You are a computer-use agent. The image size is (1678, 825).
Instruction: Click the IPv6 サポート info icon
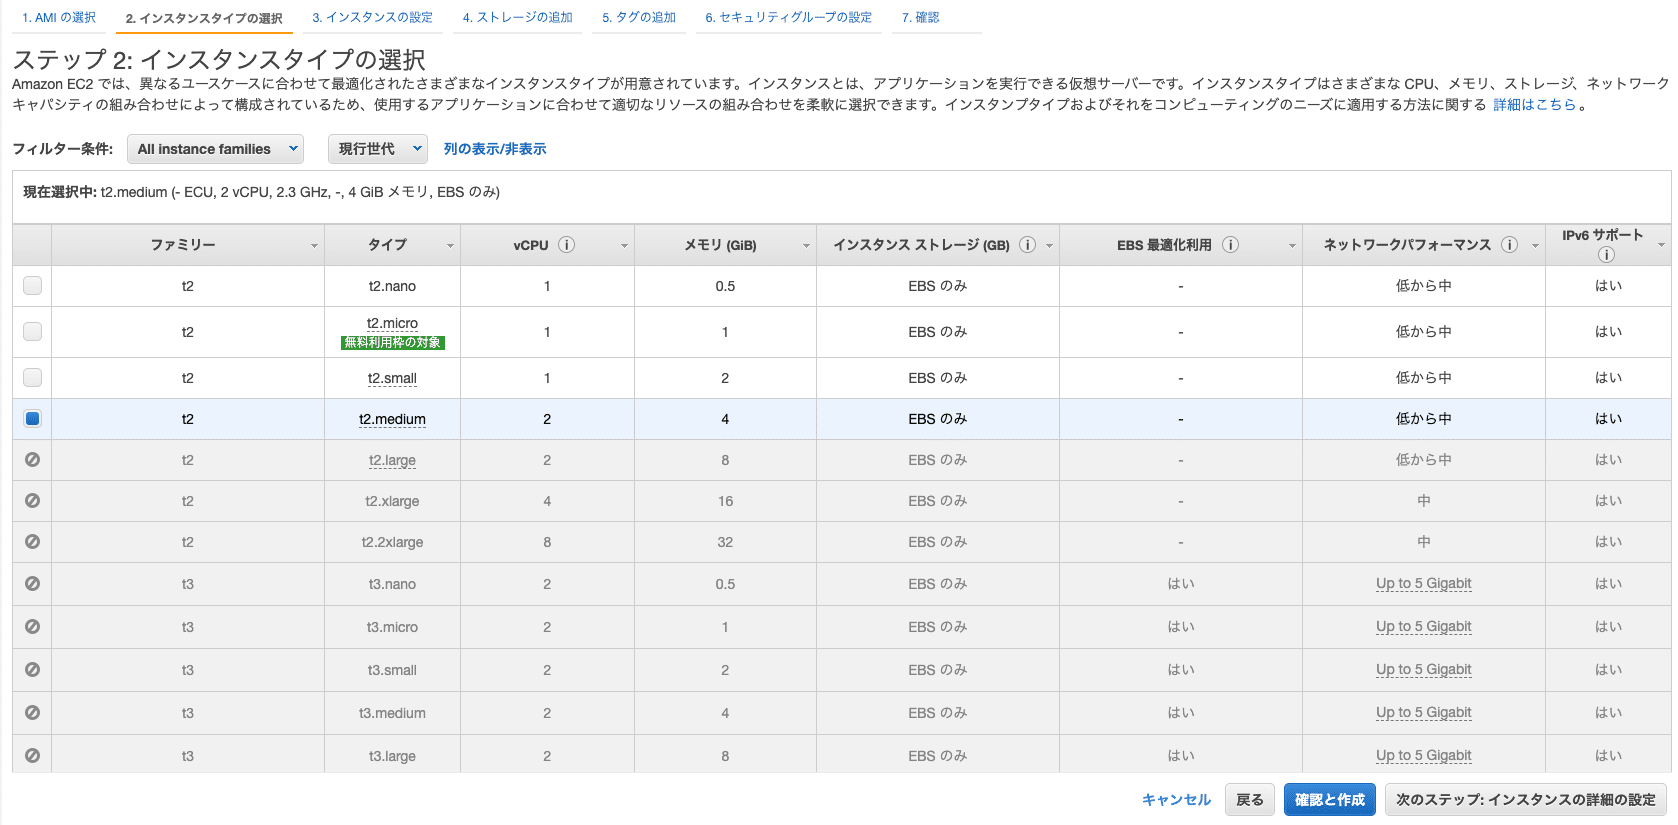(x=1606, y=254)
